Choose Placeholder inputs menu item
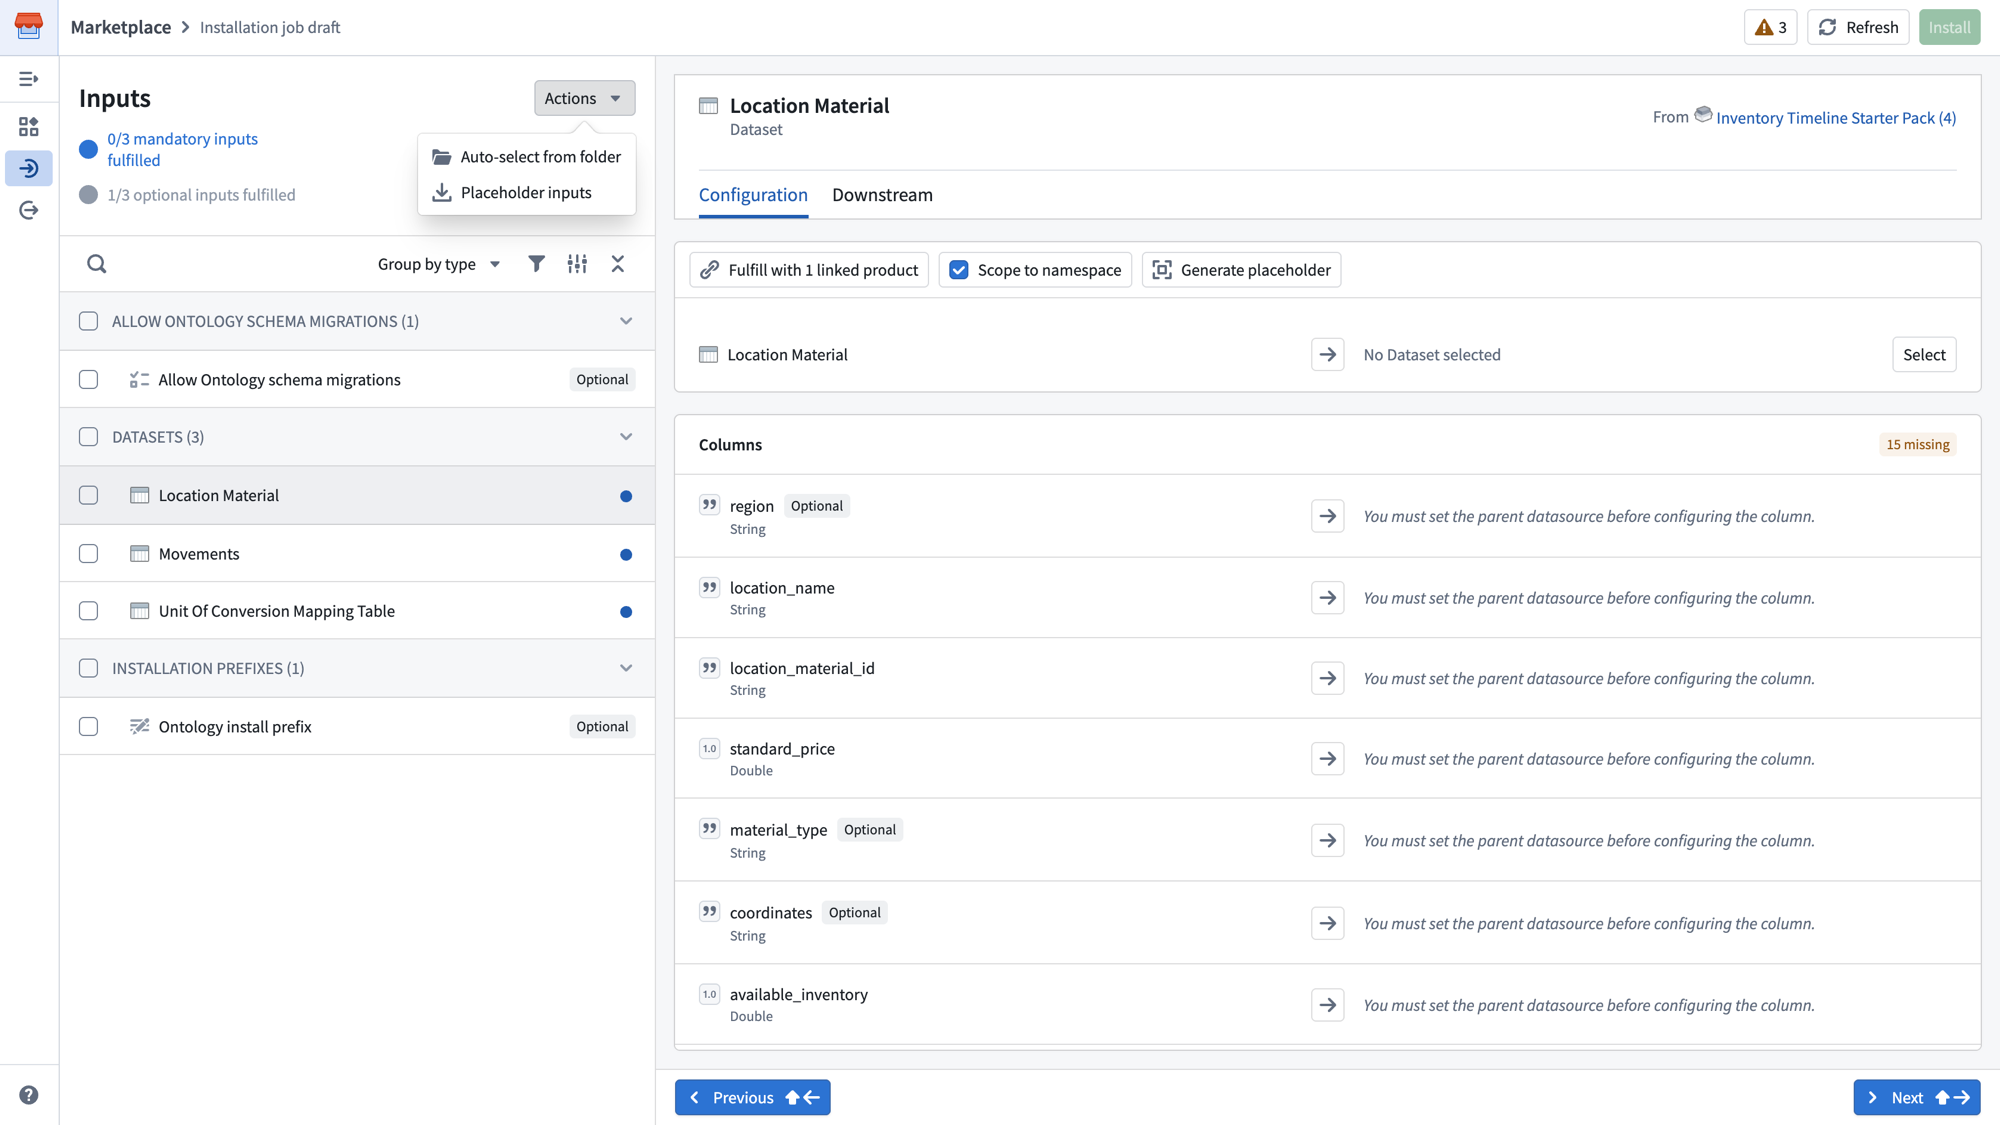Screen dimensions: 2000x1125 pos(527,193)
